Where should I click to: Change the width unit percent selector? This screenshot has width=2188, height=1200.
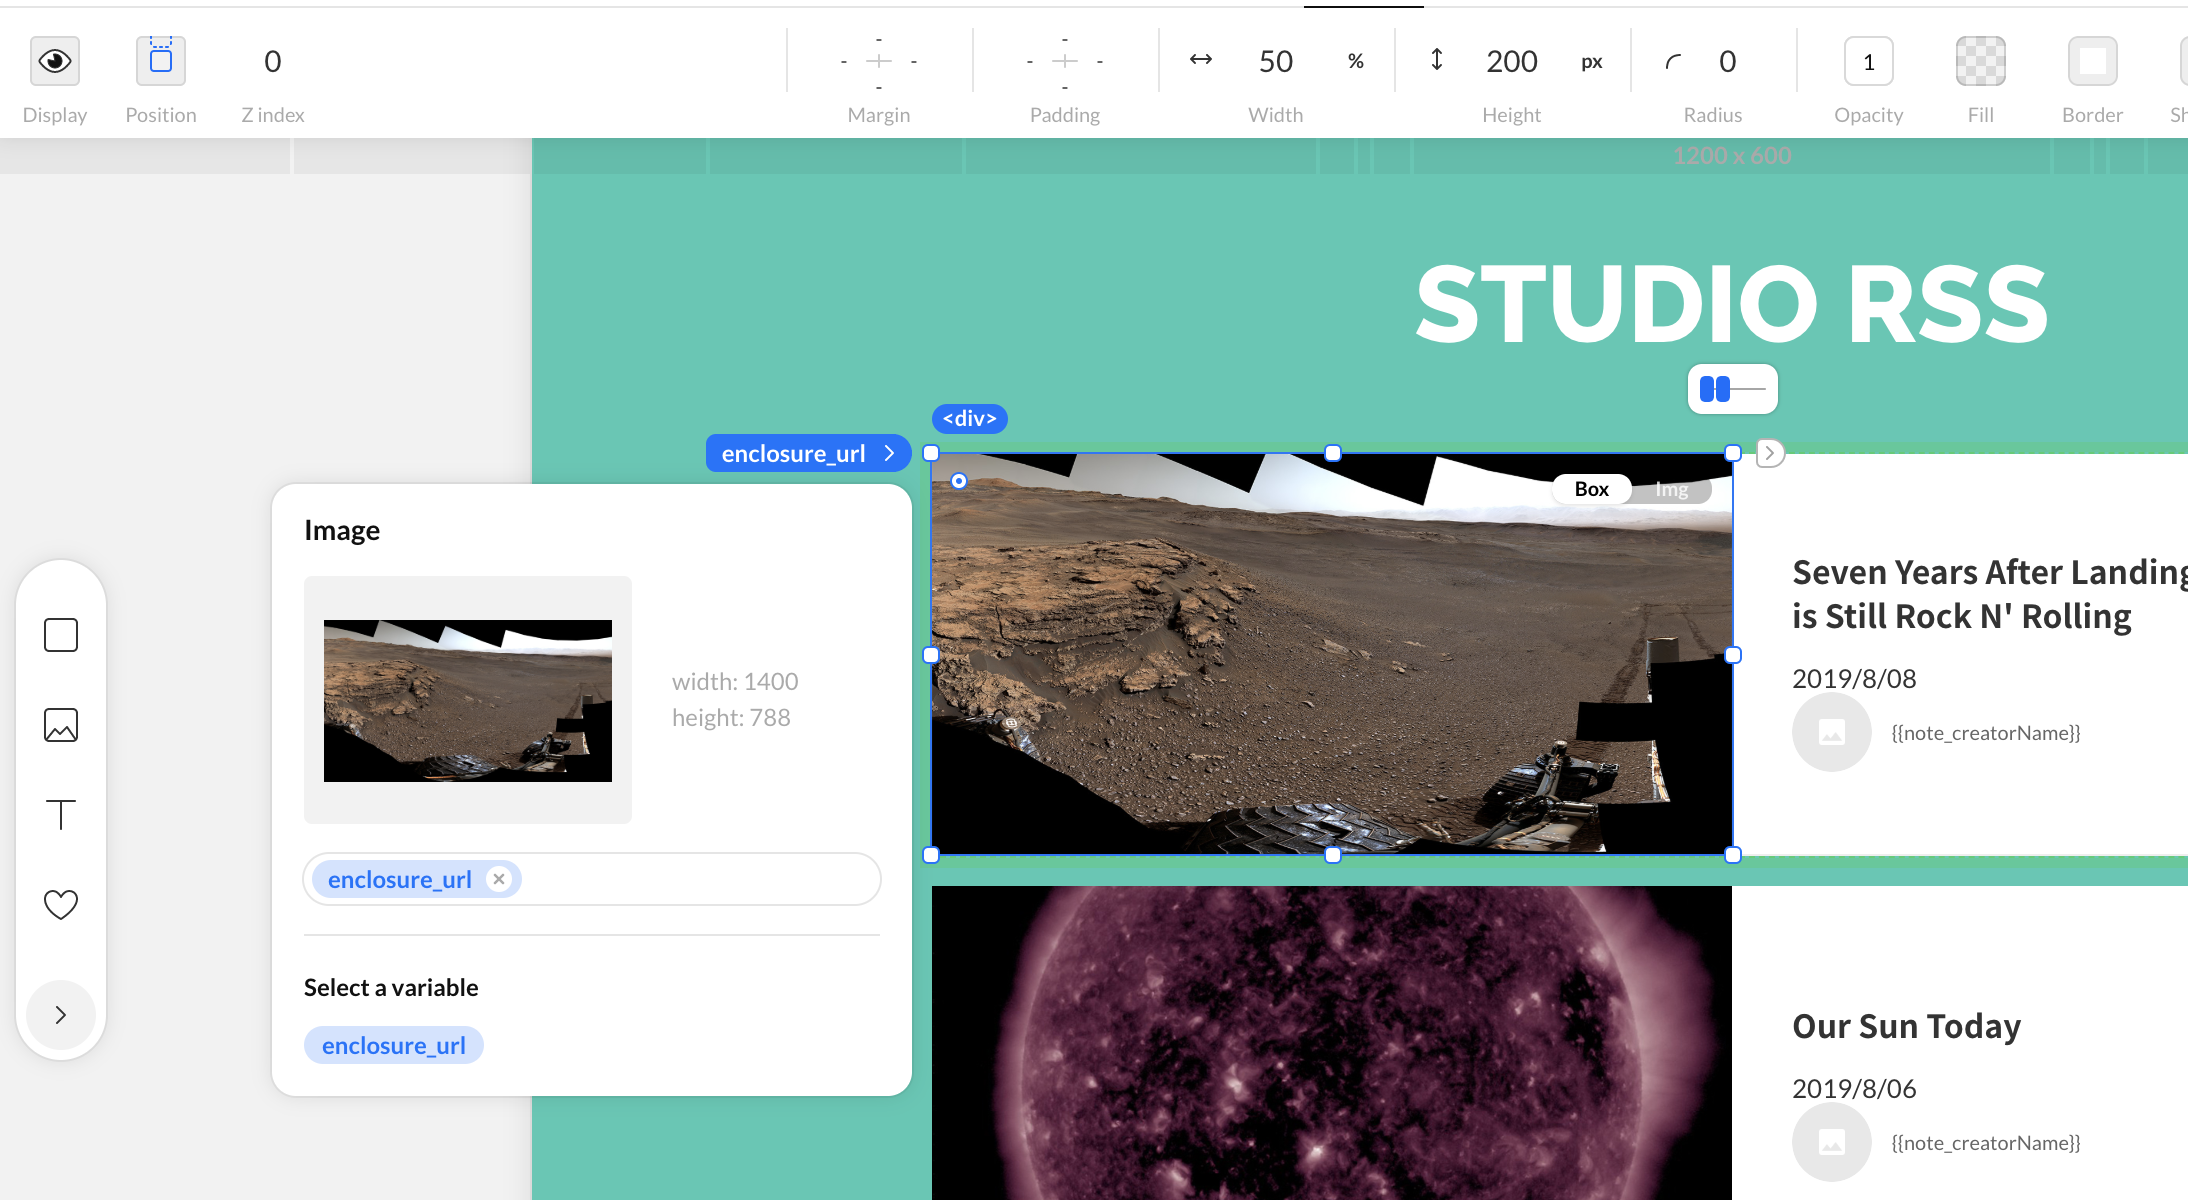(x=1355, y=61)
